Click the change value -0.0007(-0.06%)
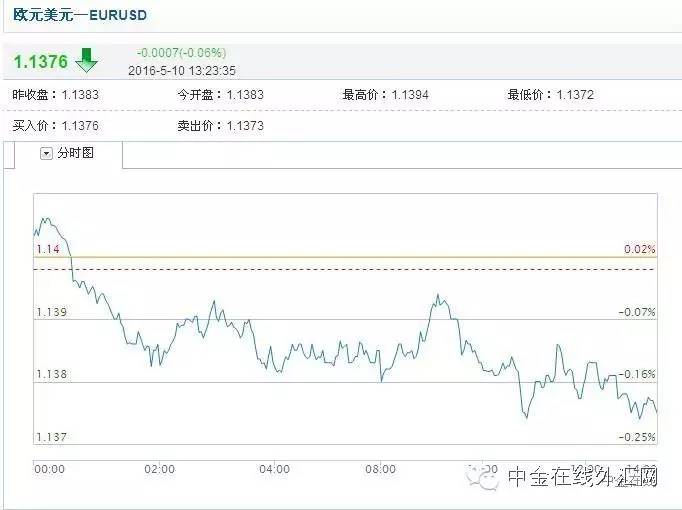Viewport: 682px width, 510px height. point(181,53)
